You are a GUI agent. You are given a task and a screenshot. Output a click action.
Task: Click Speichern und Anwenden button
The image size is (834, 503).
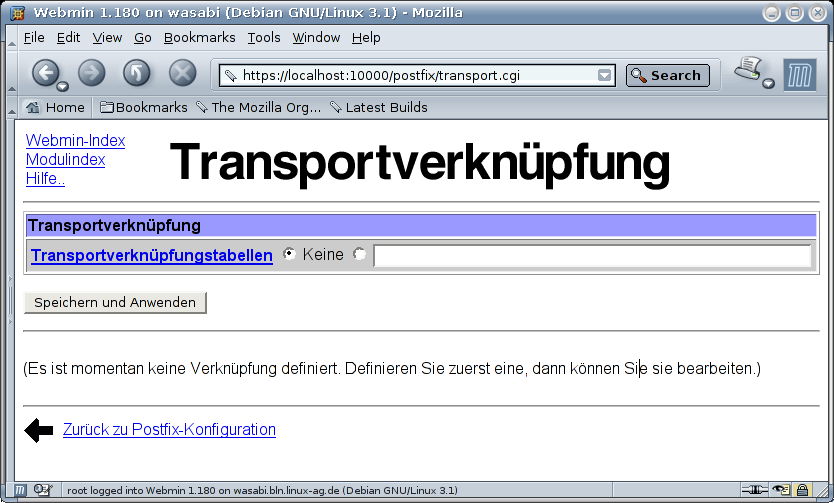pos(115,303)
